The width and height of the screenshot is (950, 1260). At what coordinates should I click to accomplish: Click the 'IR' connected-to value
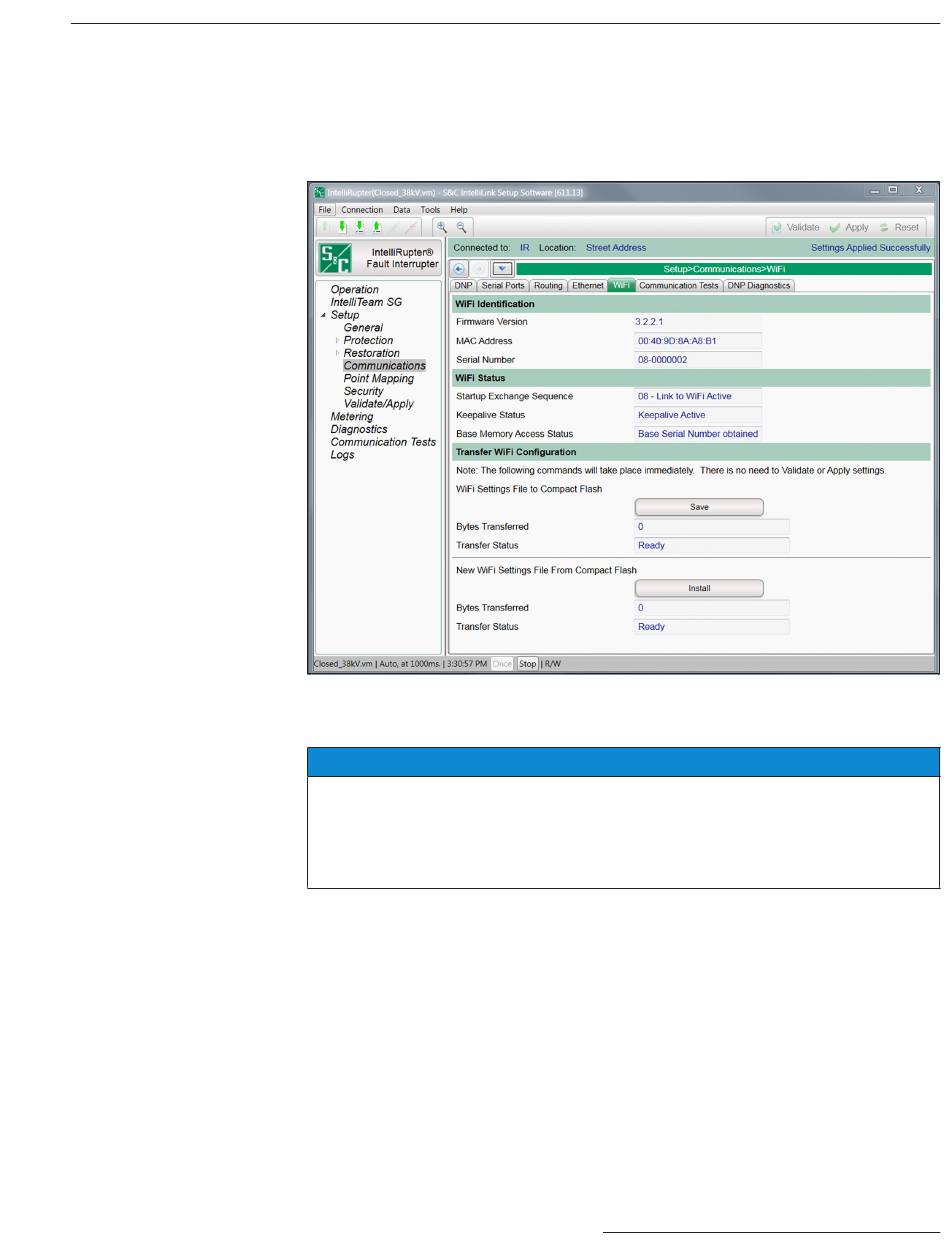pyautogui.click(x=525, y=248)
